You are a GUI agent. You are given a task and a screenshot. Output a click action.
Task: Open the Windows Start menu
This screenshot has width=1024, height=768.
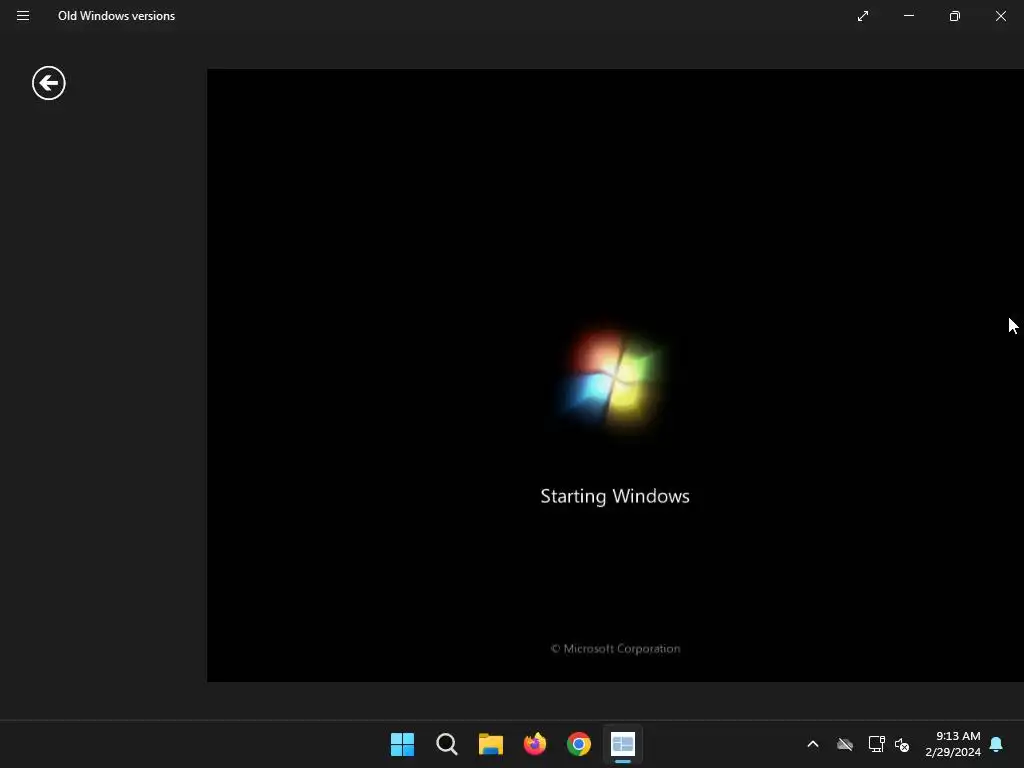click(402, 744)
